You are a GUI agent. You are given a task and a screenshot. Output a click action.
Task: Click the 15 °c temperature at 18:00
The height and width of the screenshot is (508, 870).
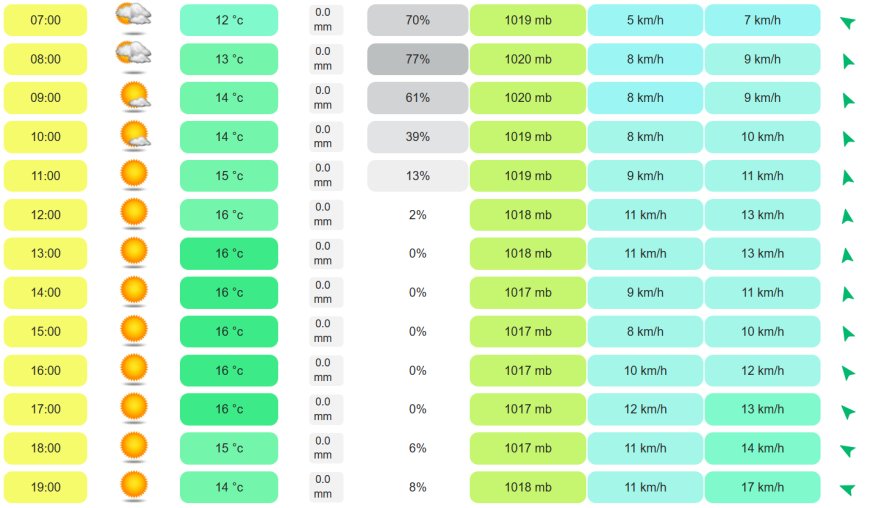coord(229,448)
